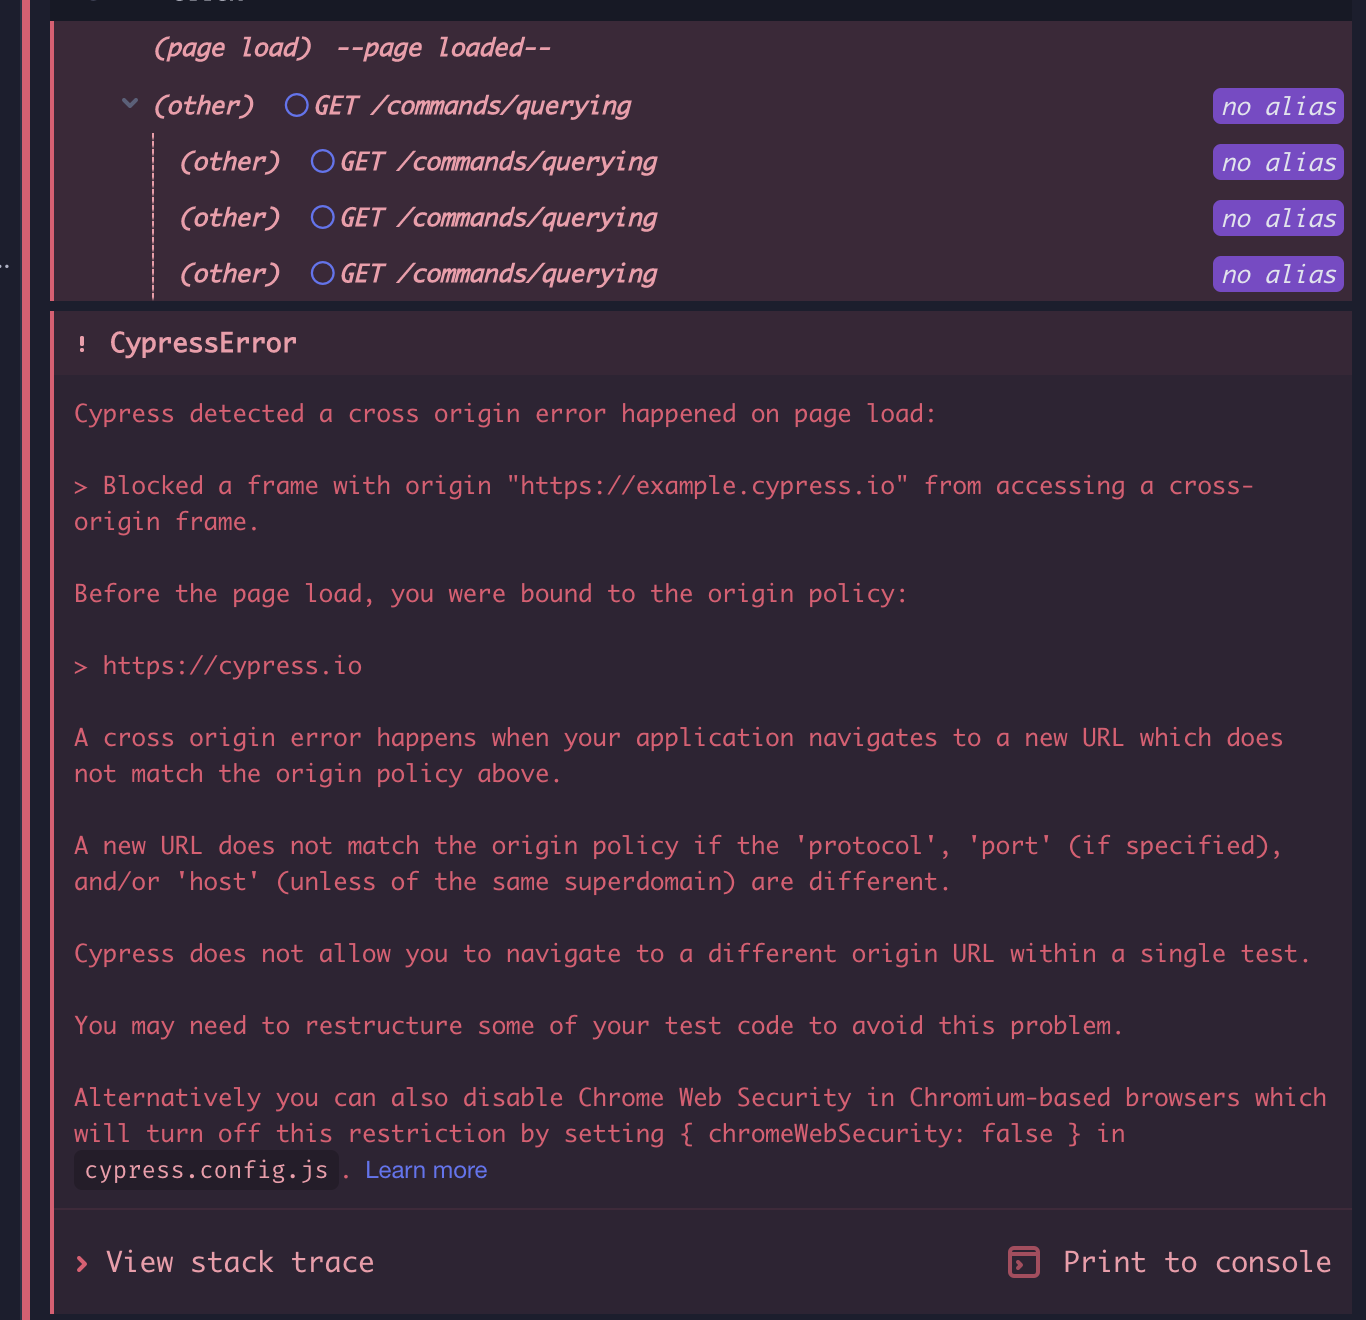Click the circle icon on the third GET request
Image resolution: width=1366 pixels, height=1320 pixels.
coord(321,217)
